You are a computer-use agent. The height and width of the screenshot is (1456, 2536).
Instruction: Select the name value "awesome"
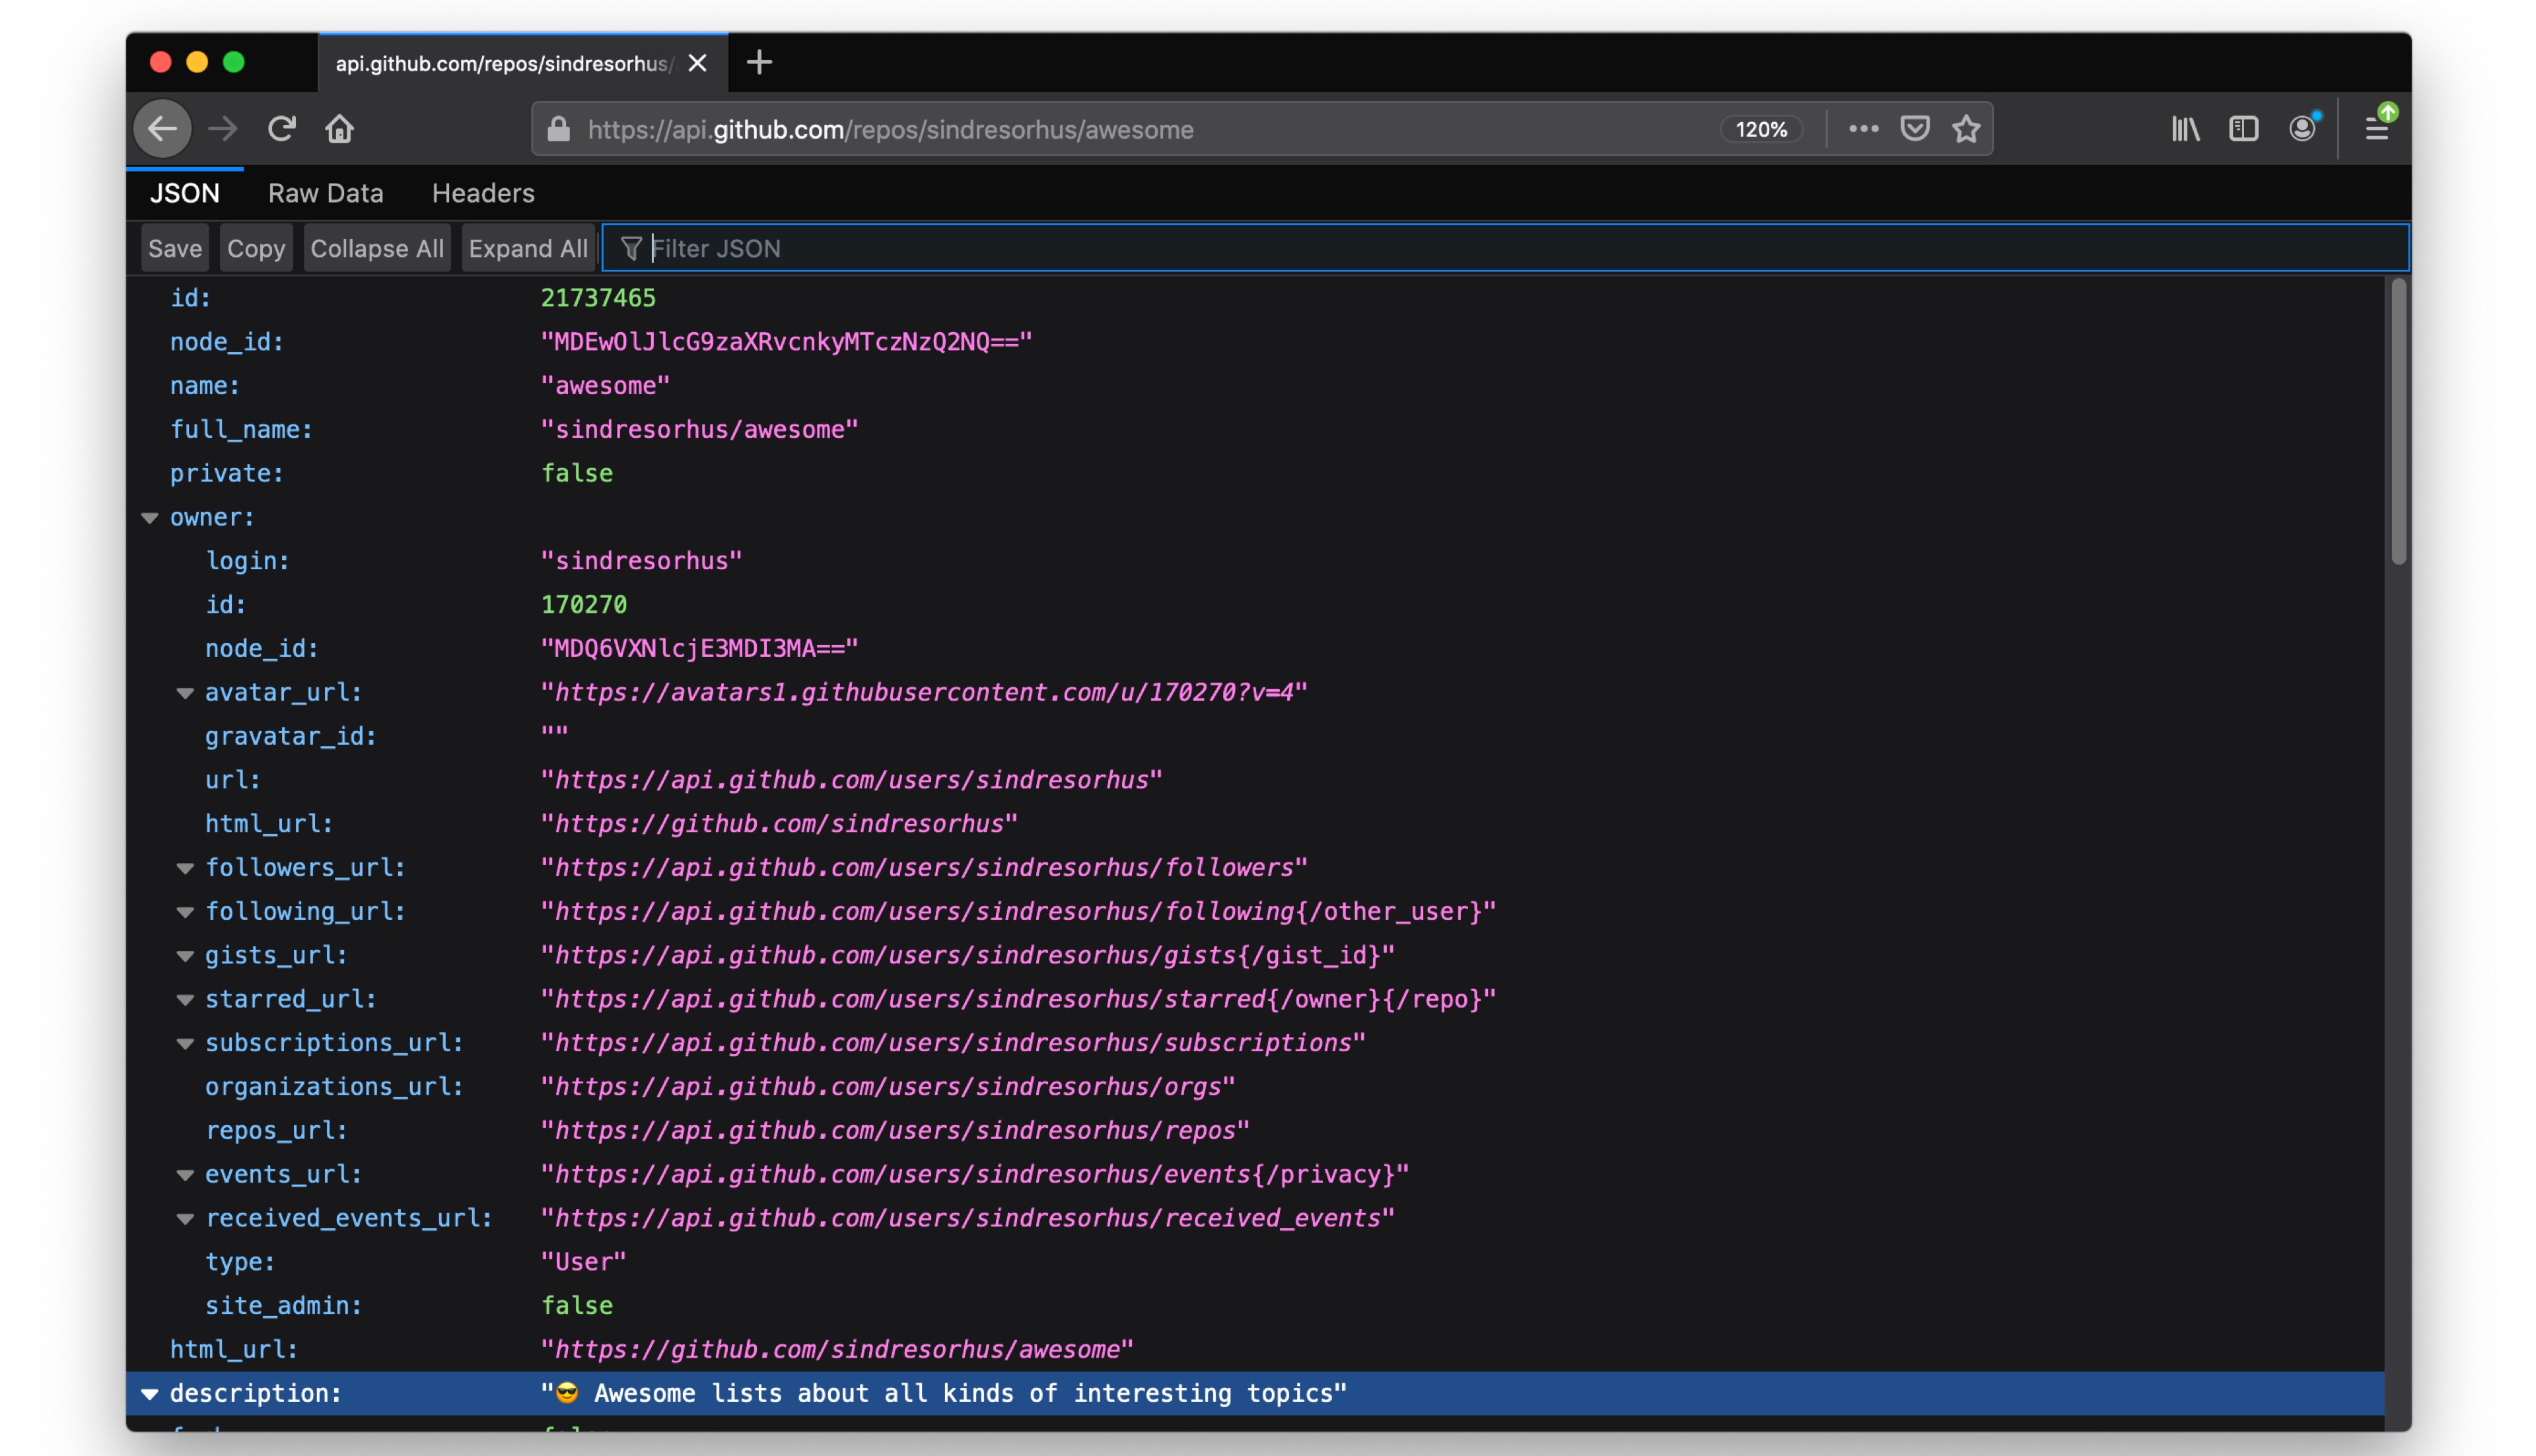(605, 386)
